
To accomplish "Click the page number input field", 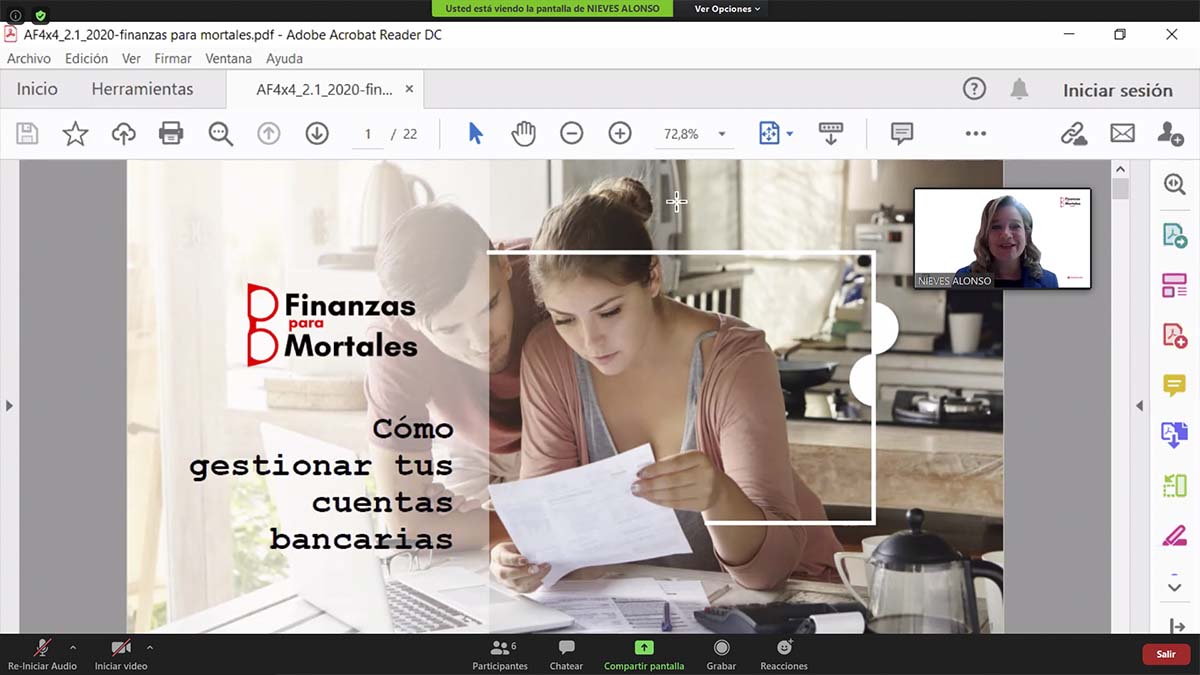I will (x=368, y=134).
